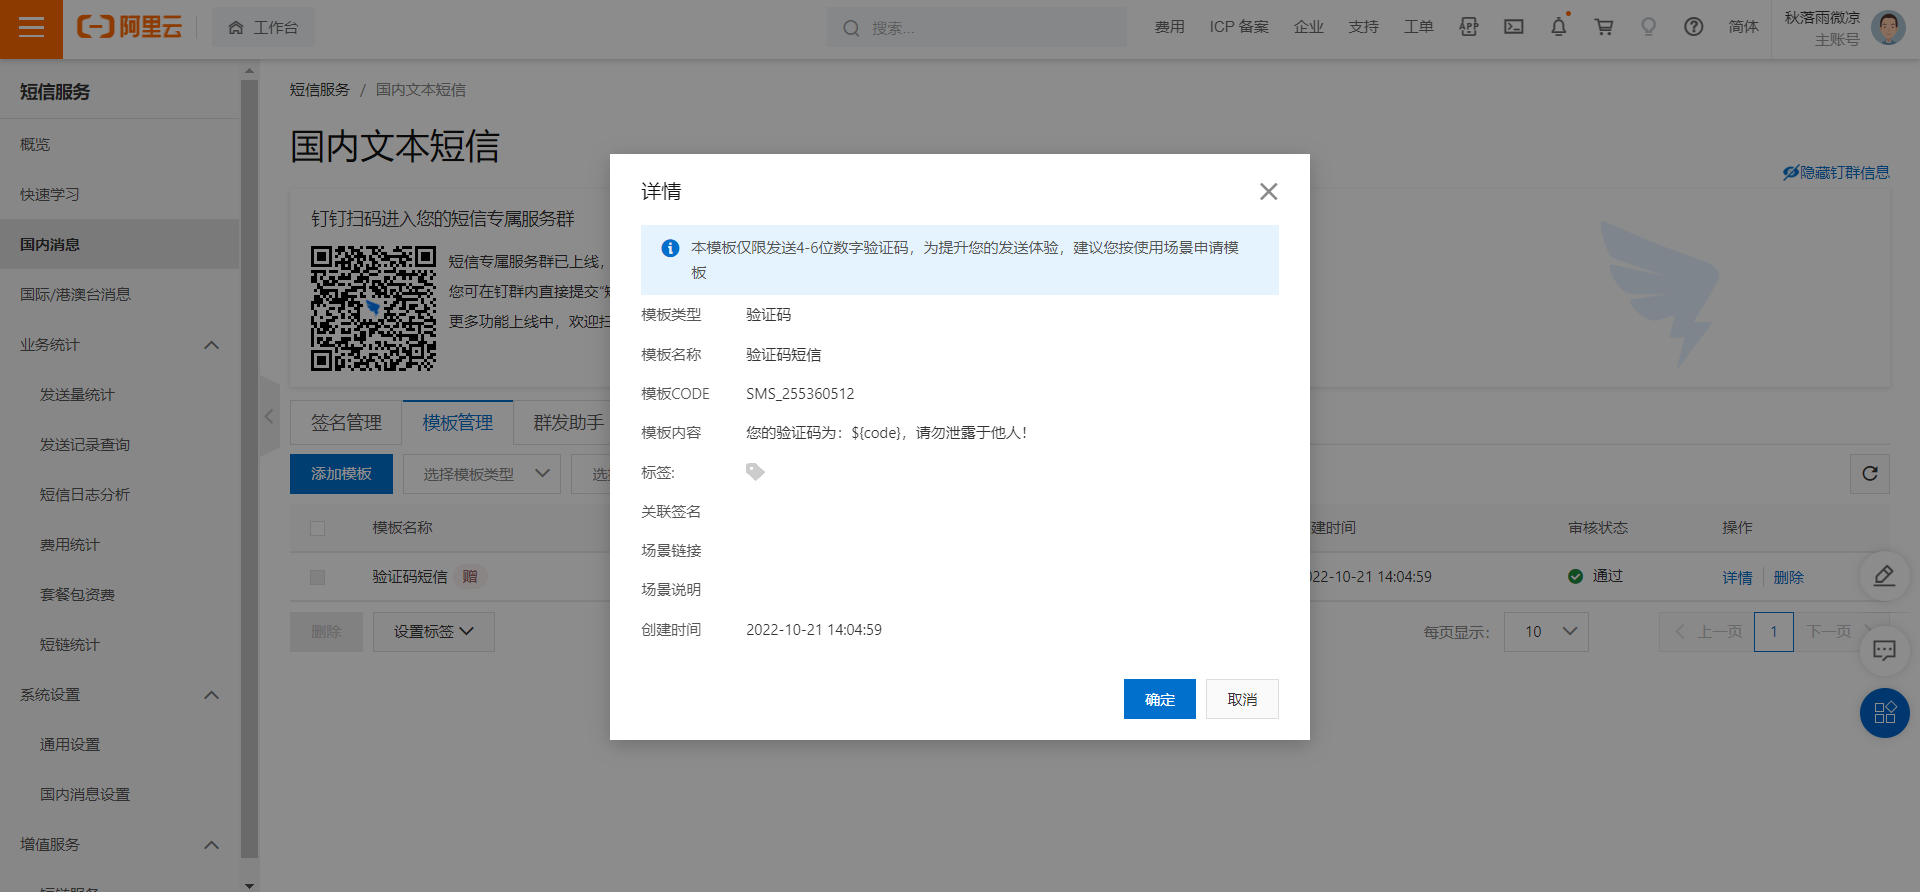
Task: Go to page 1
Action: (x=1773, y=632)
